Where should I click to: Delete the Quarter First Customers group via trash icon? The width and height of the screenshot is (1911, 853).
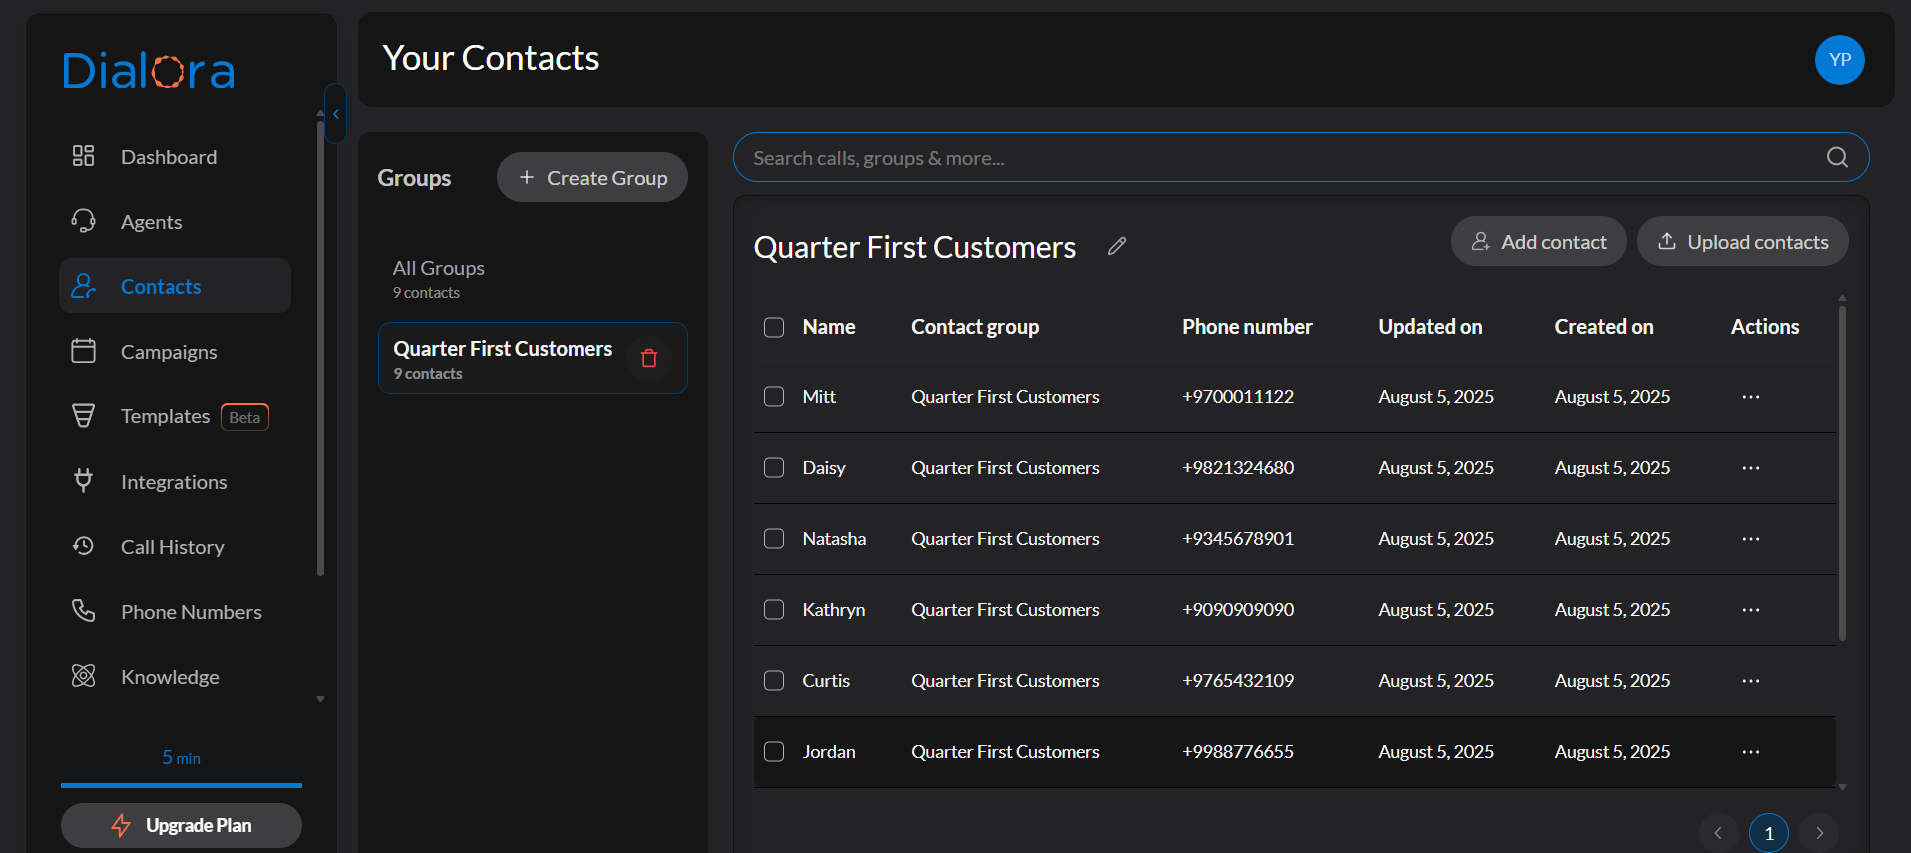[649, 358]
